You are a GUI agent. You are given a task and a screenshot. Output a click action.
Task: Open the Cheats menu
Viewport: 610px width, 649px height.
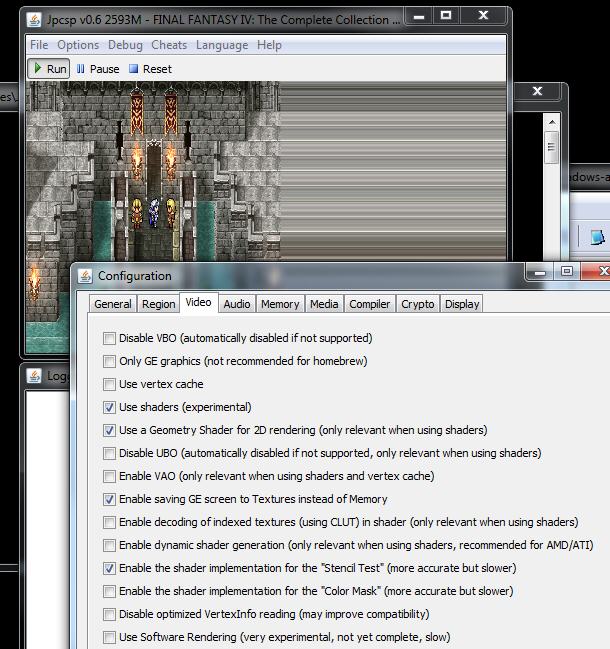pyautogui.click(x=169, y=45)
